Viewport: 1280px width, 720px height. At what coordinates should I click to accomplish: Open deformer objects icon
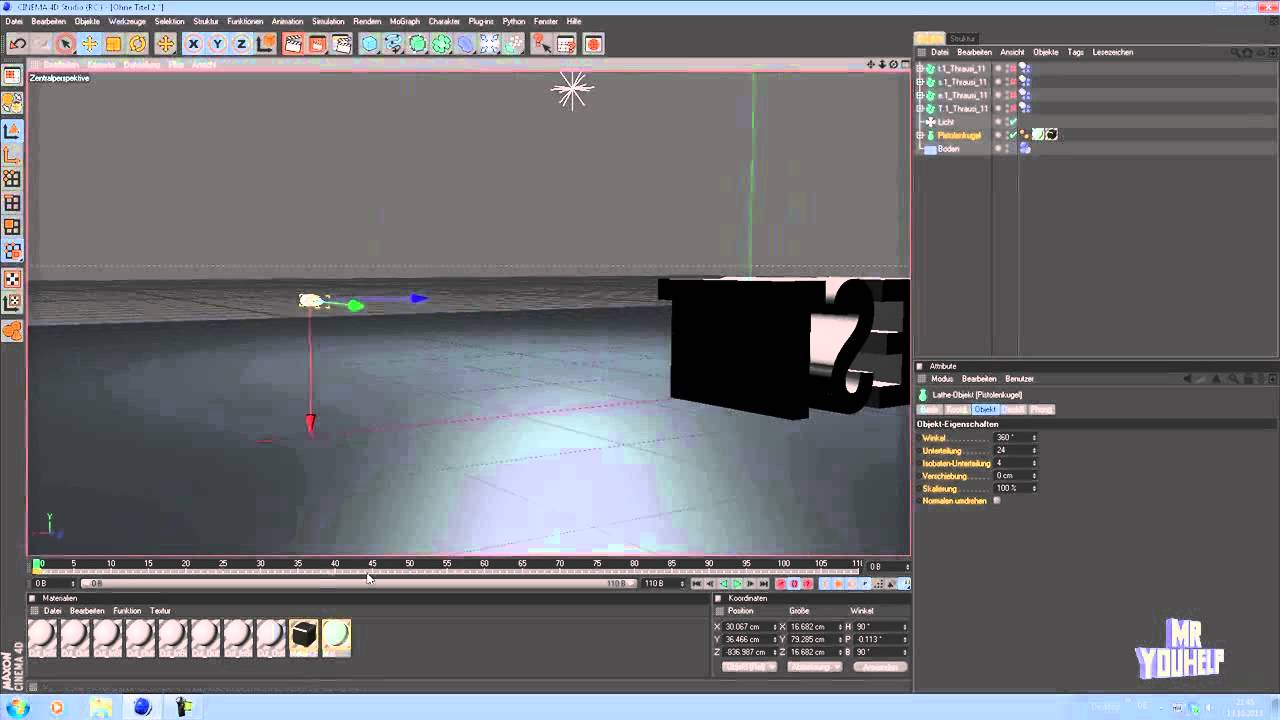point(465,44)
